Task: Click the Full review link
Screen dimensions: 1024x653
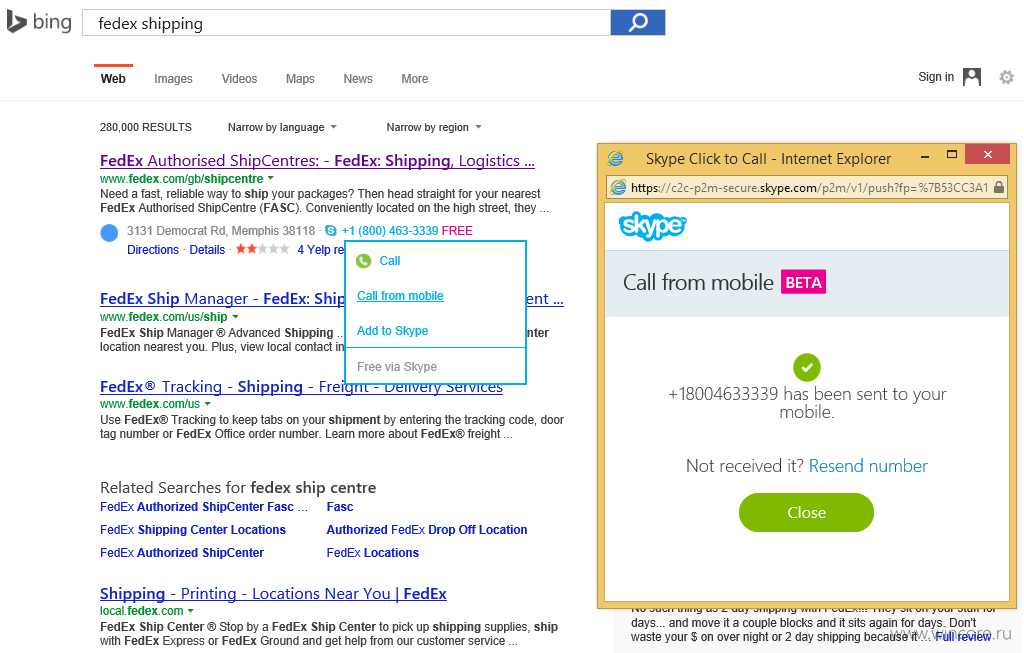Action: point(963,637)
